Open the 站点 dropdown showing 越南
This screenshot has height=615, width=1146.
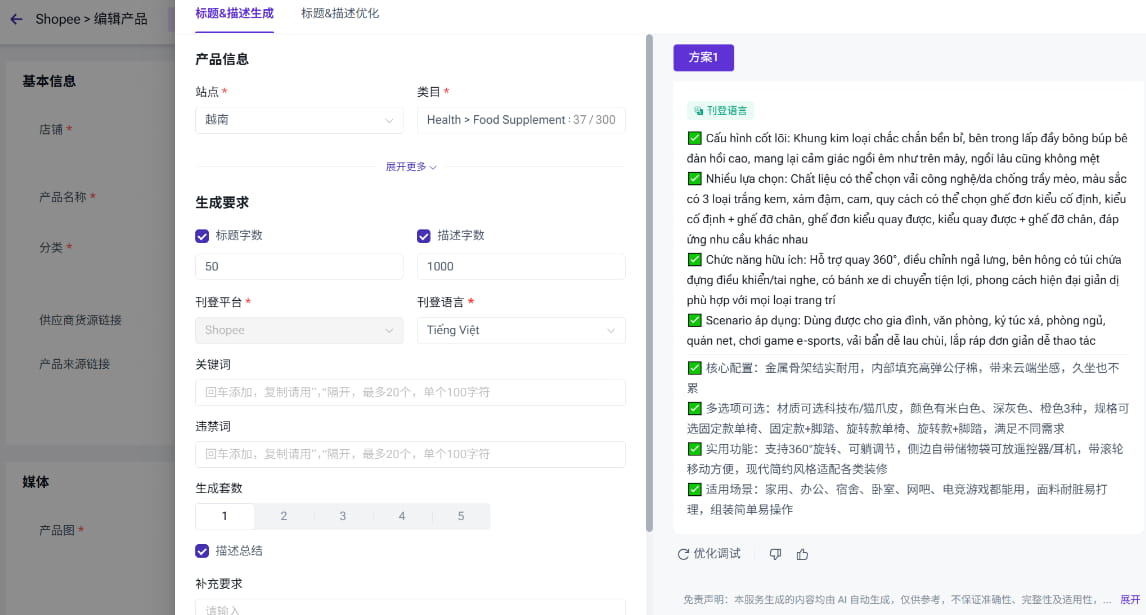click(299, 120)
